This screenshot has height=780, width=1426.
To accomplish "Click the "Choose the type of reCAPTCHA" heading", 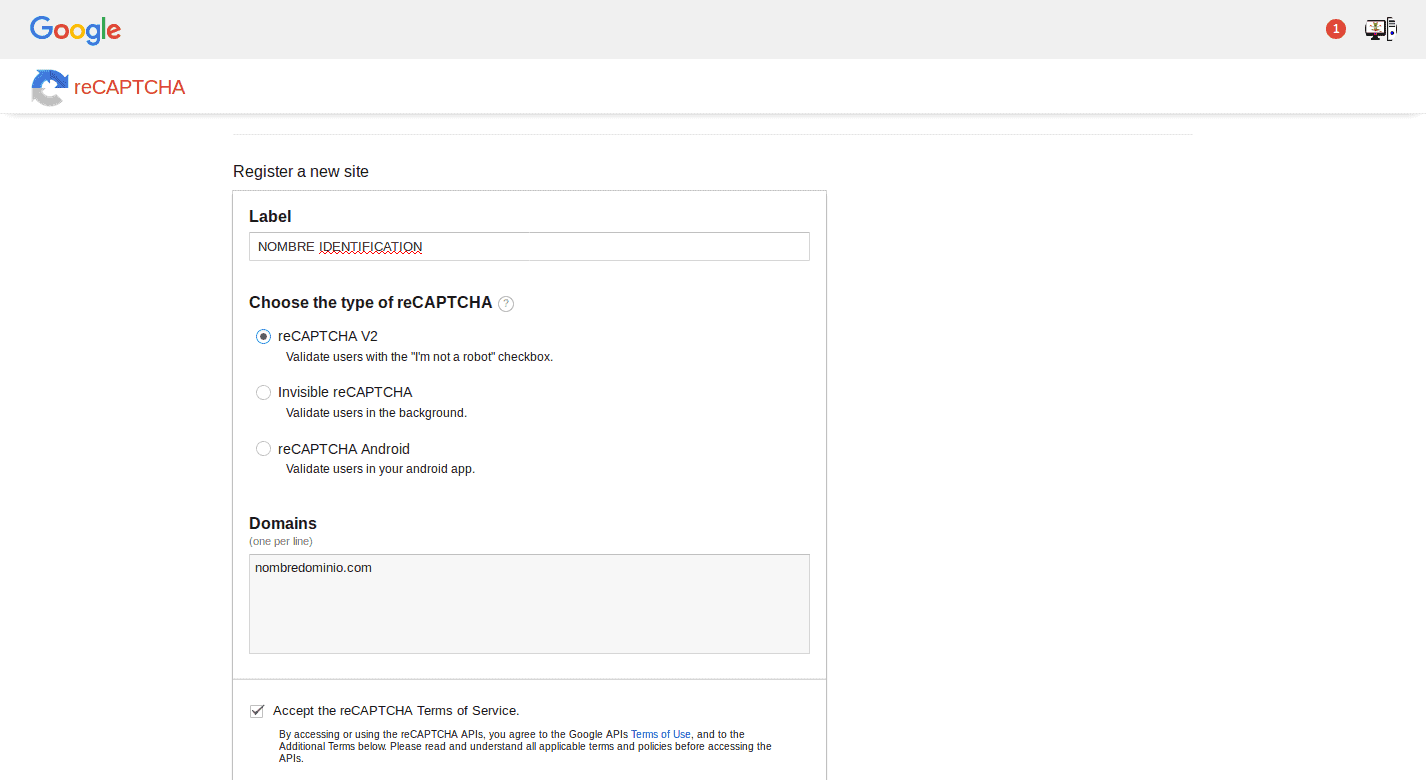I will tap(370, 303).
